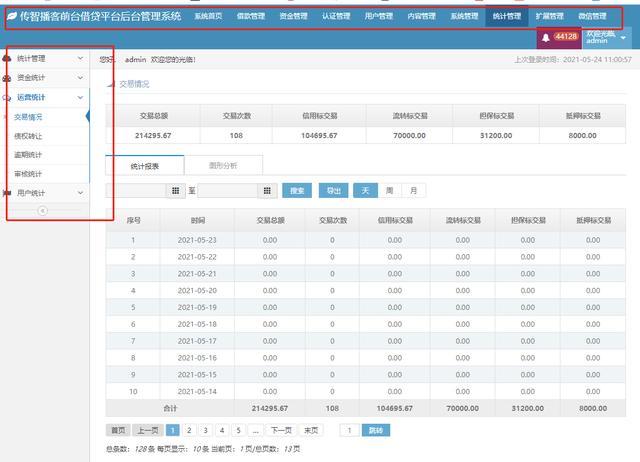Click the page number jump input field

[x=349, y=430]
